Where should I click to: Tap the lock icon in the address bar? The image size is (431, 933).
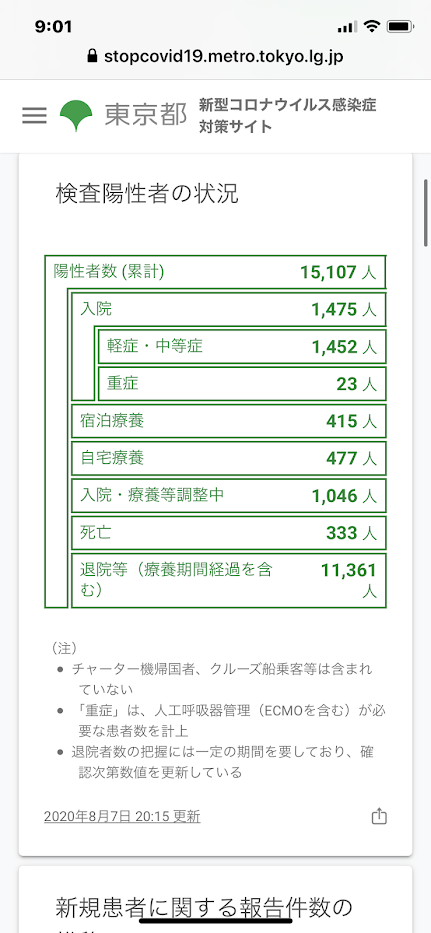click(92, 57)
